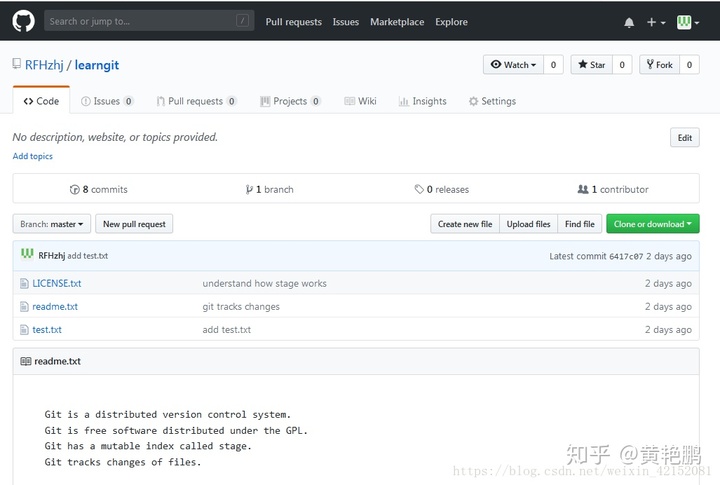View the forks count next to Fork
Viewport: 720px width, 485px height.
pyautogui.click(x=689, y=65)
